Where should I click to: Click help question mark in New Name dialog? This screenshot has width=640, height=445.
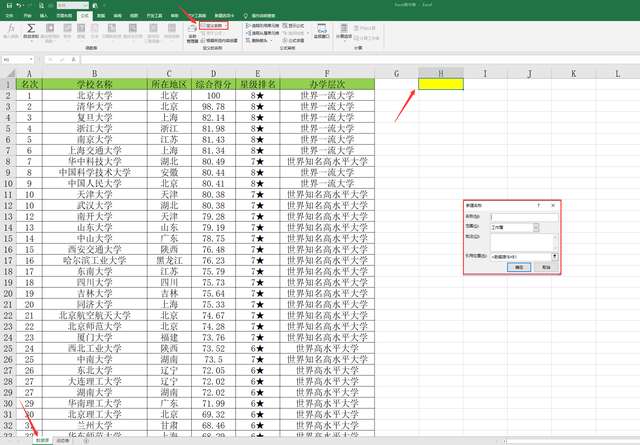click(538, 203)
